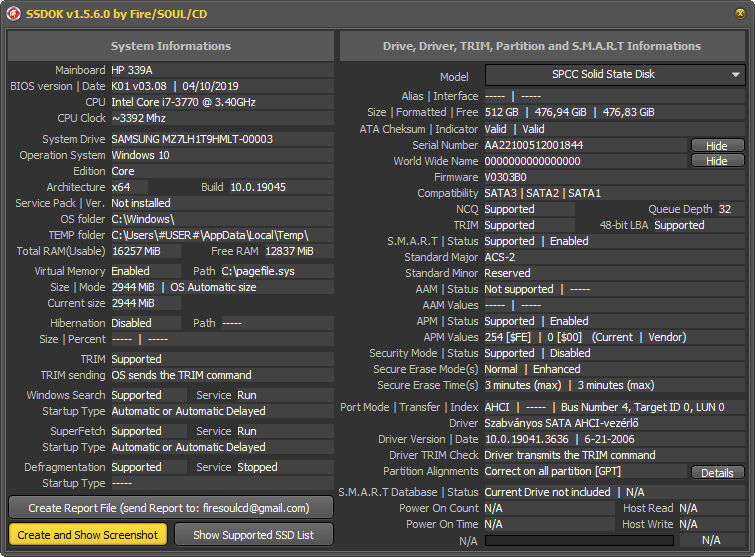Viewport: 755px width, 557px height.
Task: Click driver version 10.0.19041.3636
Action: pyautogui.click(x=526, y=439)
